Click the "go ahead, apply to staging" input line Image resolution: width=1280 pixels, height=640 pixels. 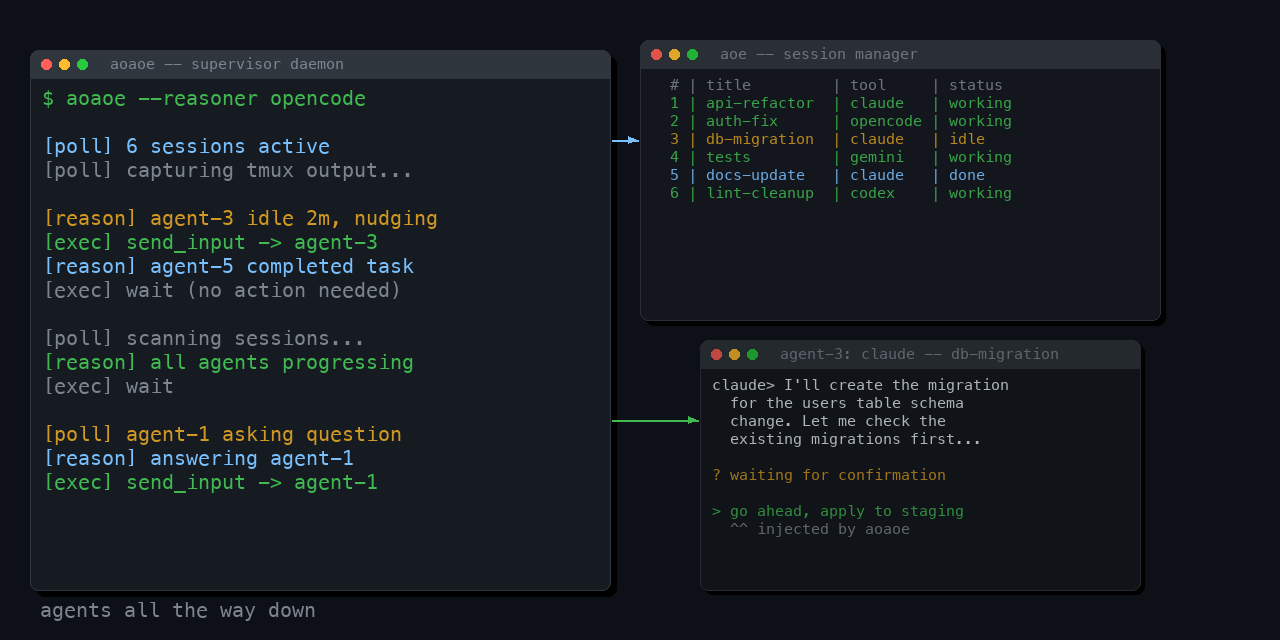[x=838, y=511]
